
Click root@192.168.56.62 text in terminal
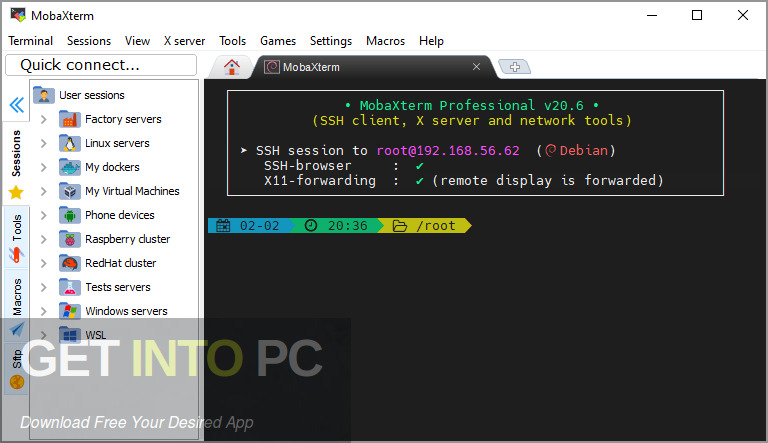tap(448, 150)
